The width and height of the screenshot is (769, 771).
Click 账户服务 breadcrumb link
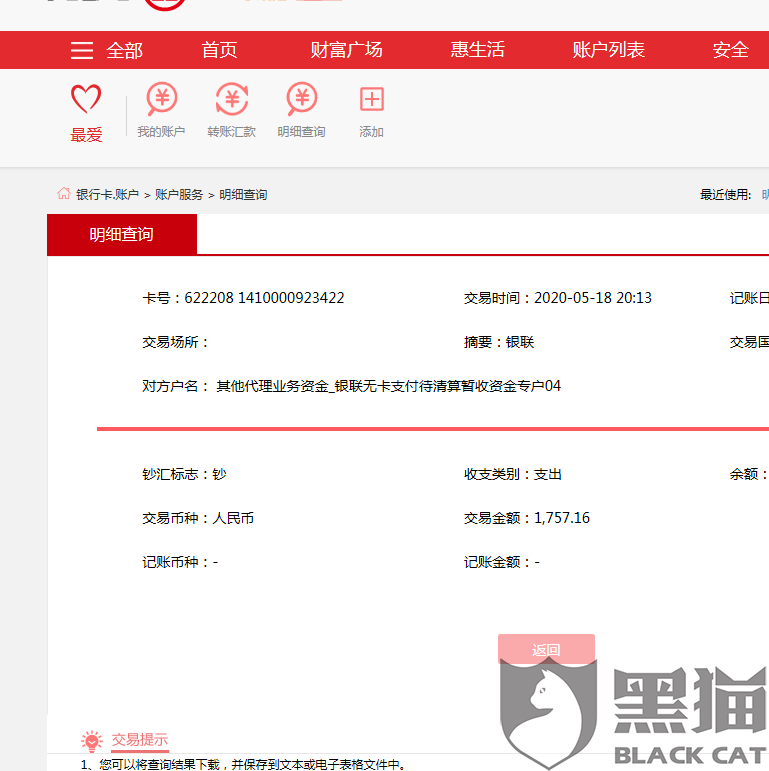179,195
